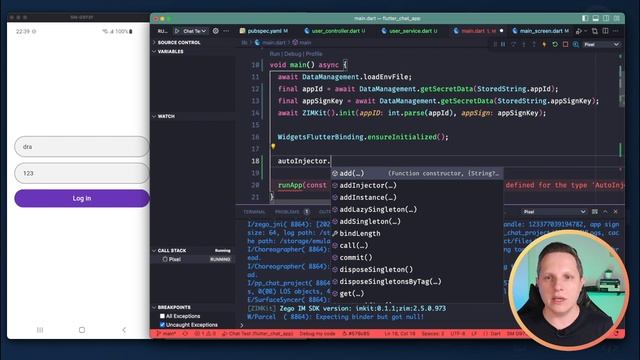Trigger Flutter hot reload lightning bolt
The width and height of the screenshot is (640, 360).
[544, 44]
